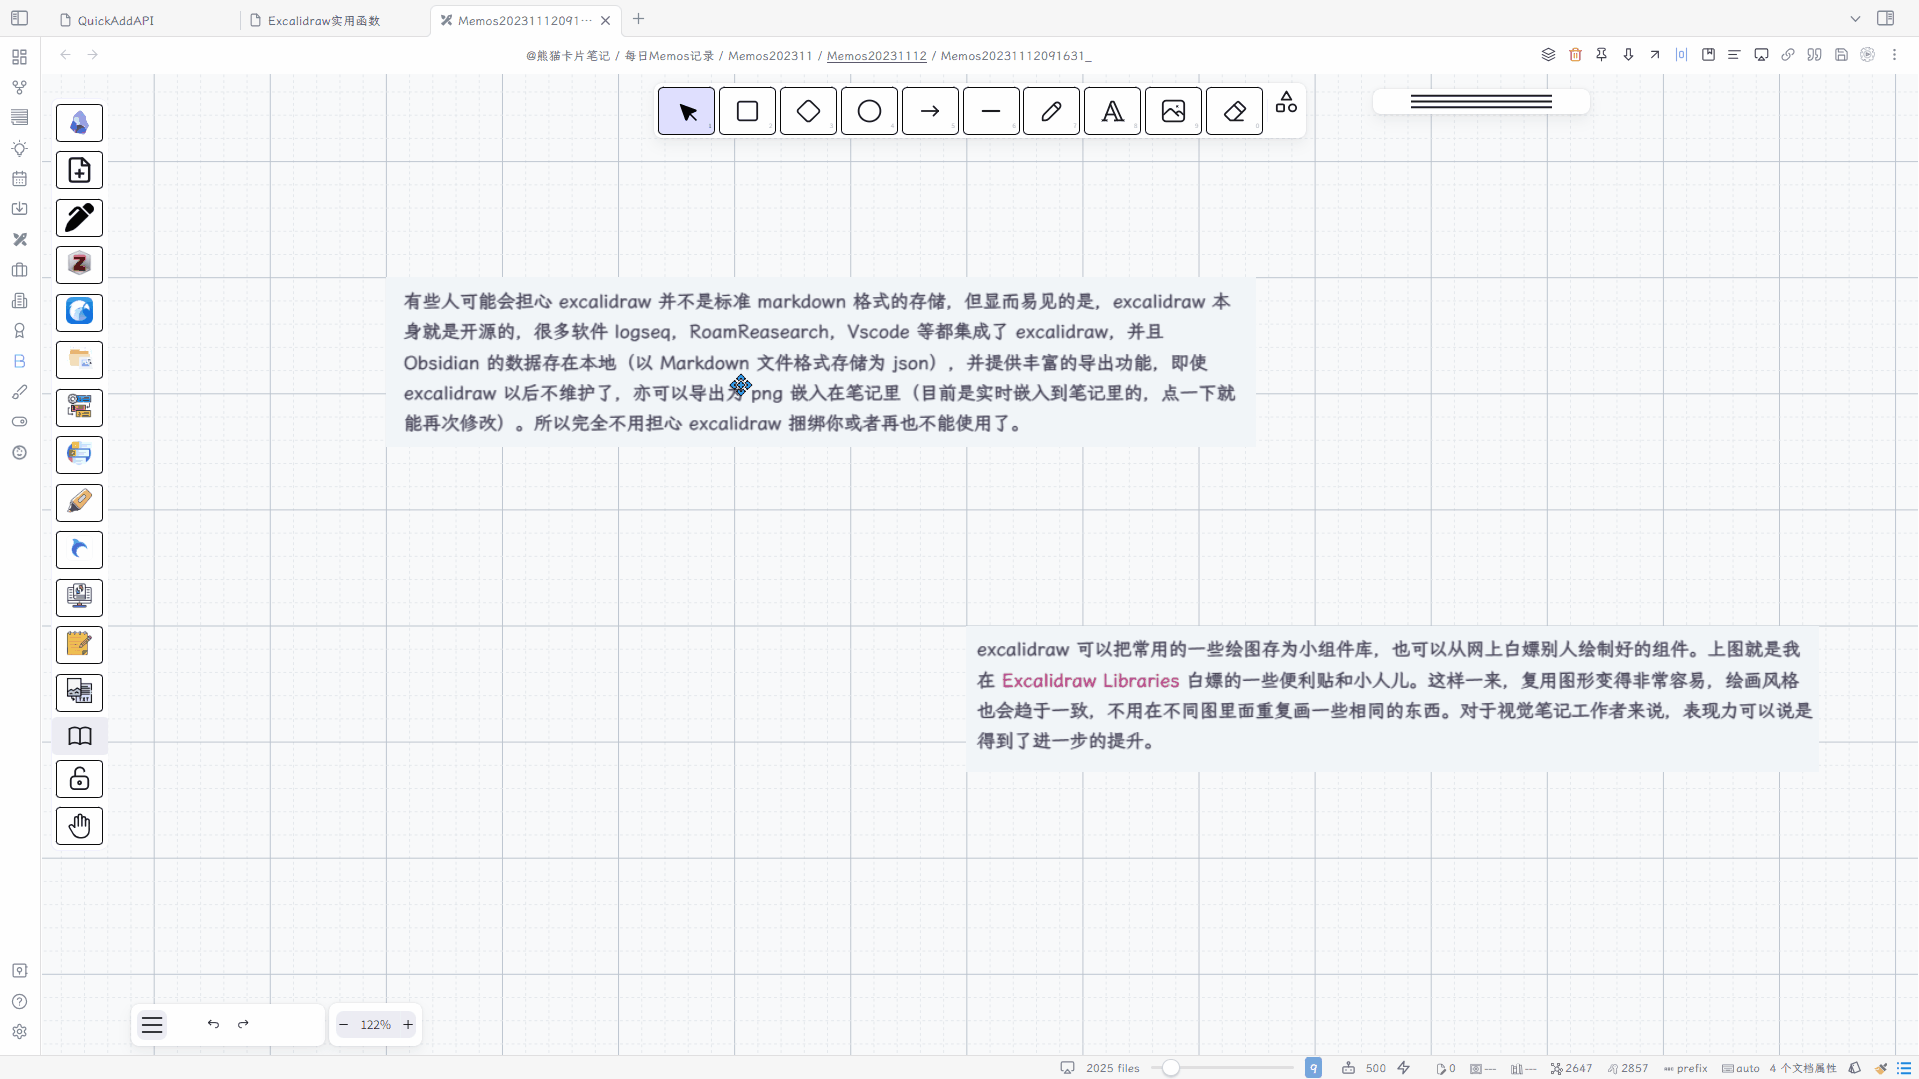1919x1079 pixels.
Task: Click the black pen script button
Action: point(80,217)
